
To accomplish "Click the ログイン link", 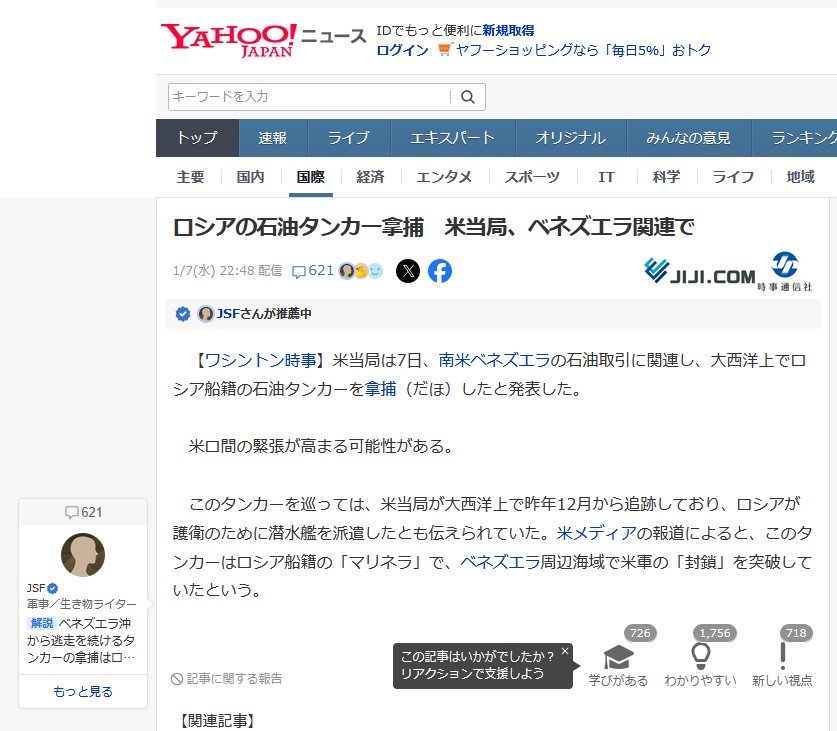I will tap(402, 50).
